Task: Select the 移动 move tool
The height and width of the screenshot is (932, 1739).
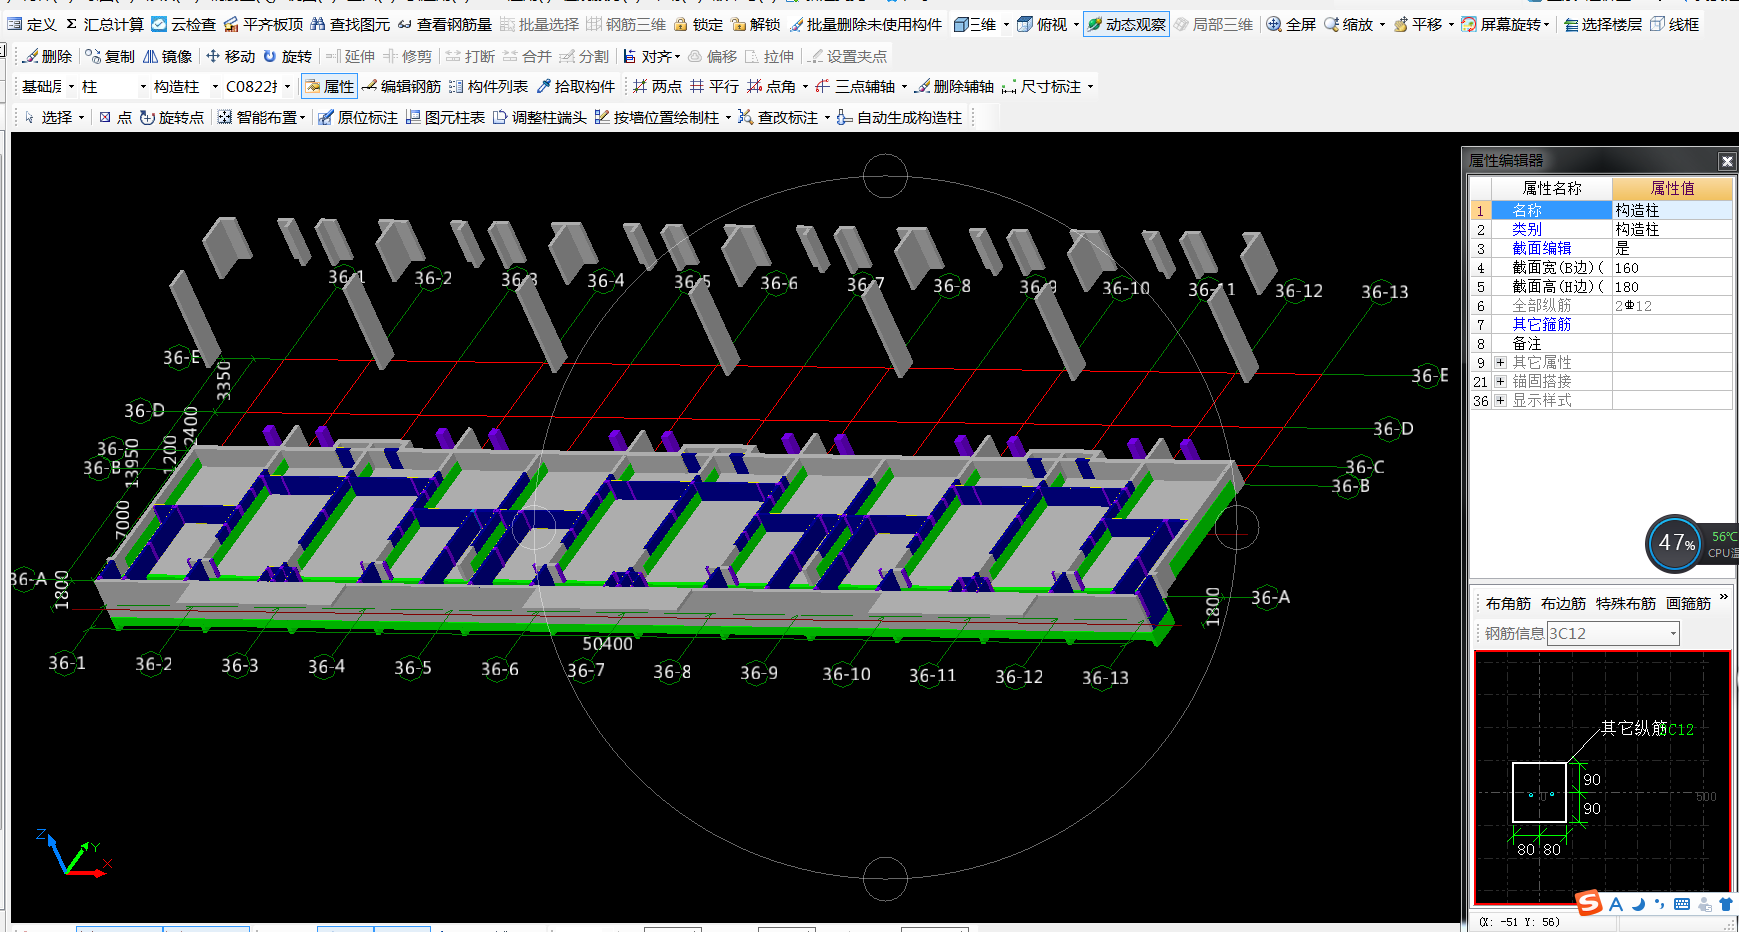Action: point(231,56)
